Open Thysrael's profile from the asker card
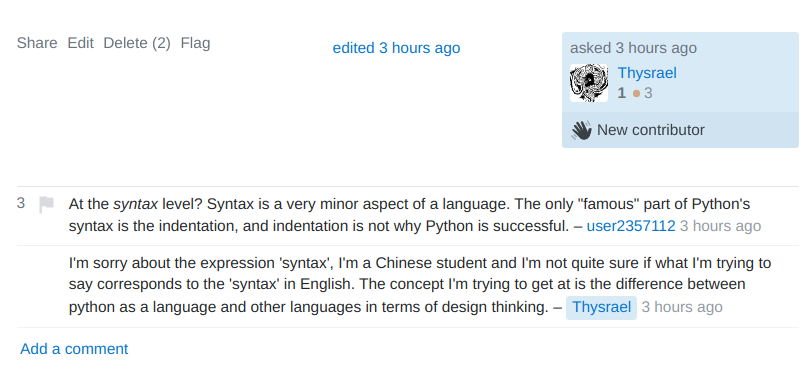Viewport: 806px width, 382px height. [647, 73]
